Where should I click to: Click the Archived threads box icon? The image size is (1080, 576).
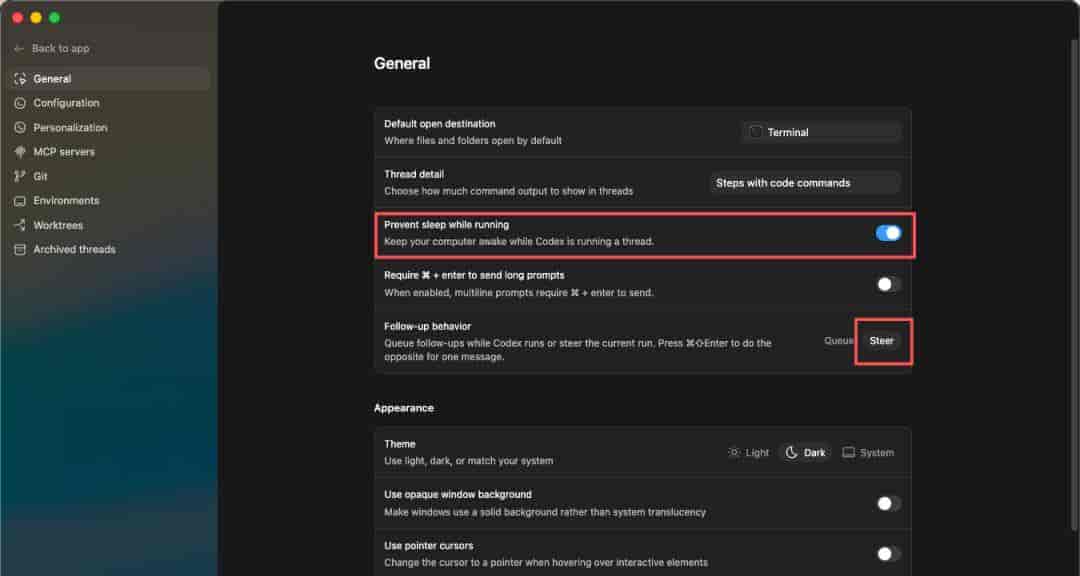[20, 249]
